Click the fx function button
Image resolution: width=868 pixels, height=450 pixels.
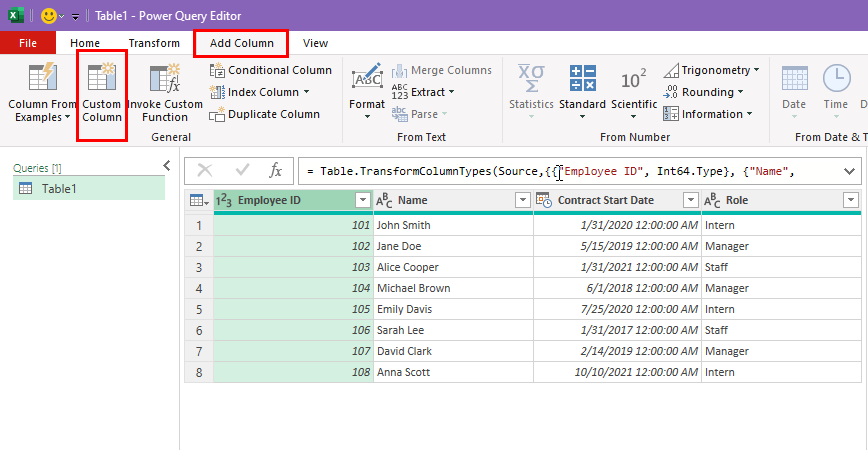click(276, 170)
